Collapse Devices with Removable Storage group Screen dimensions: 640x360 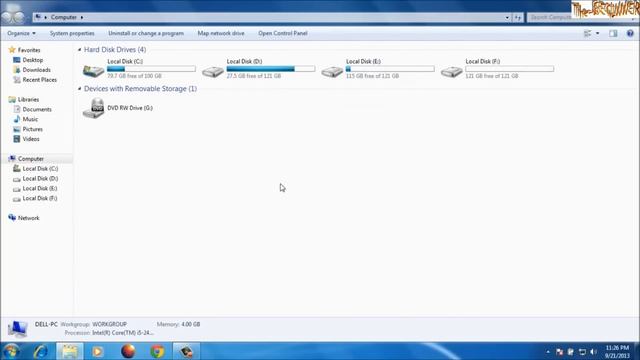(x=80, y=89)
